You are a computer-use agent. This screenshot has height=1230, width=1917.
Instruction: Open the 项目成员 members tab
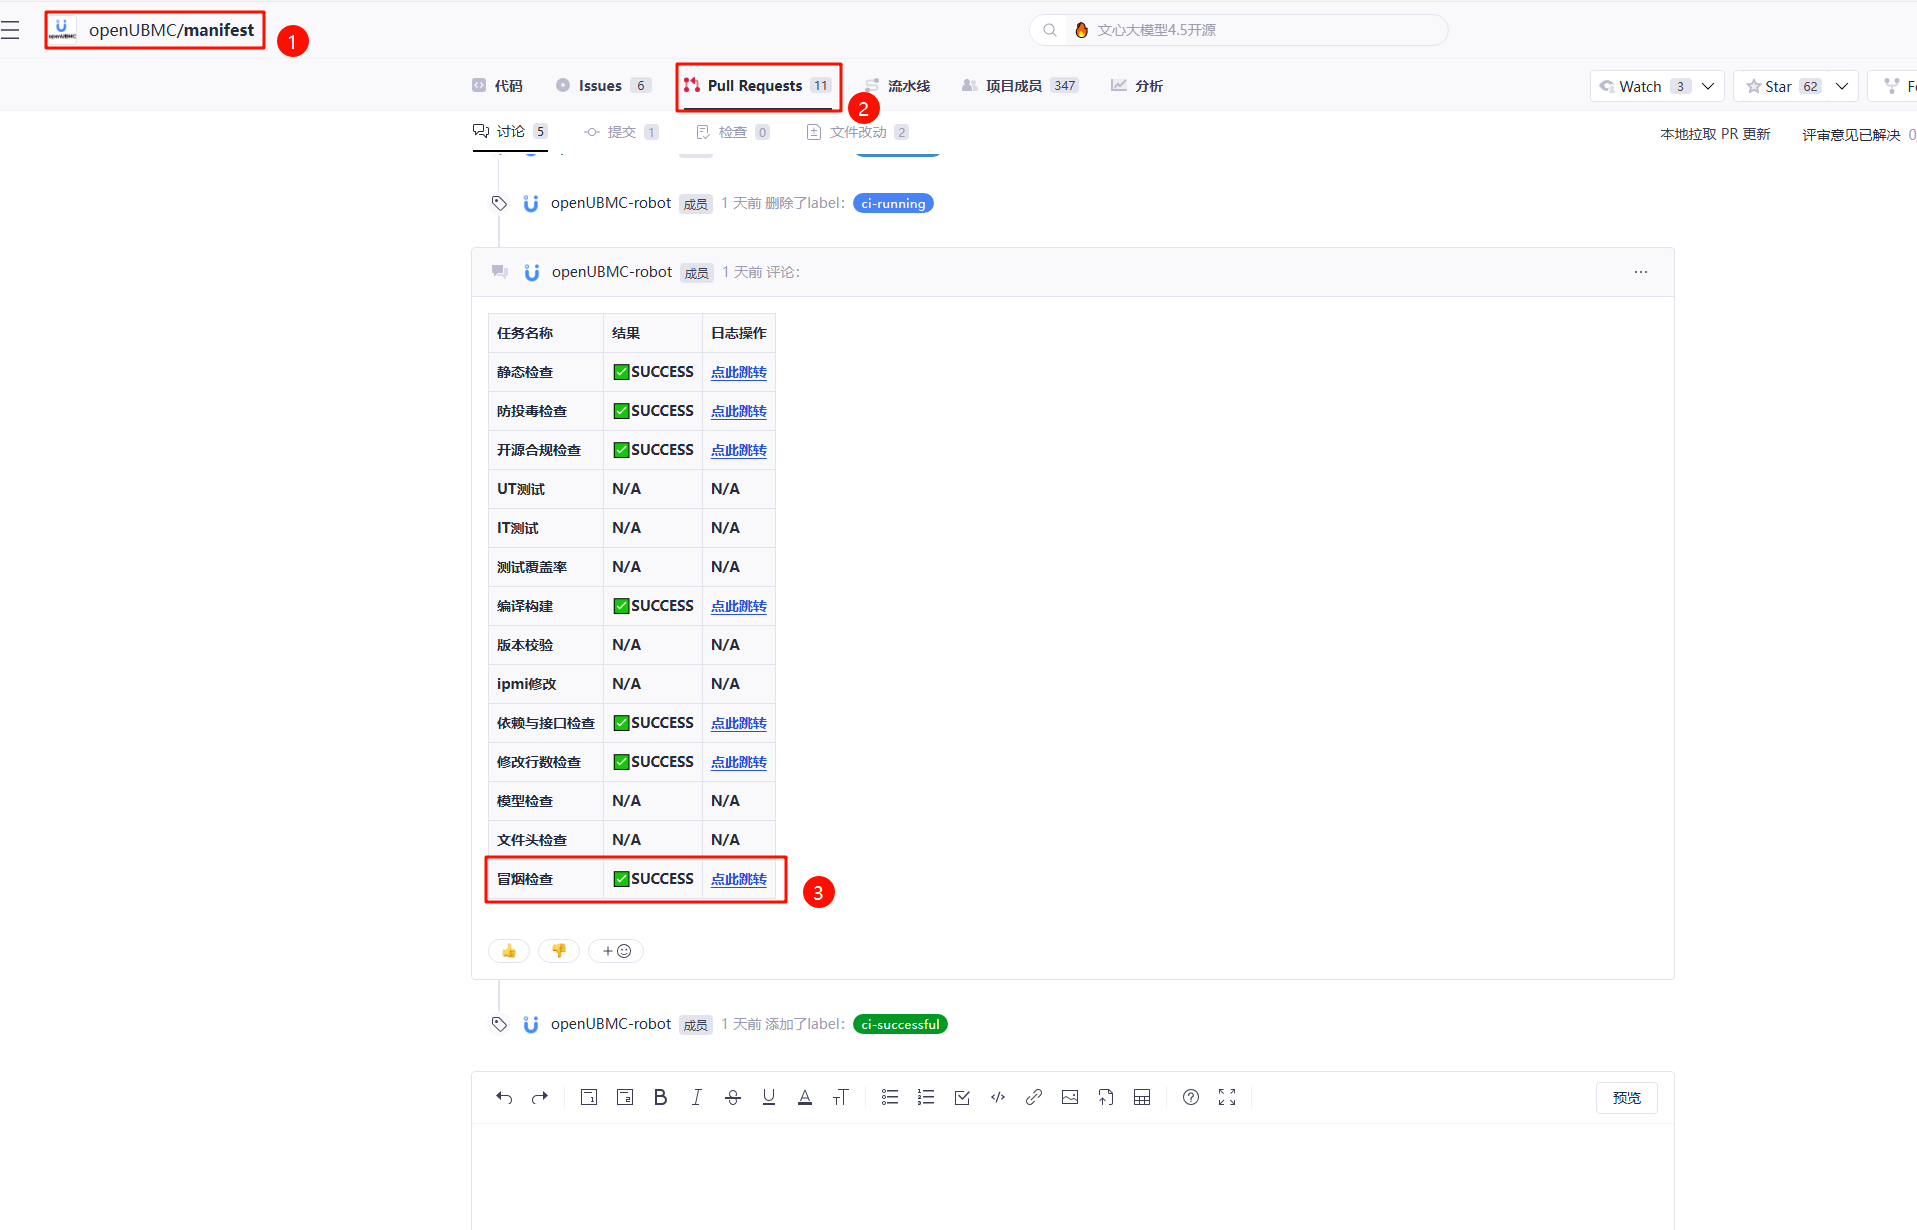click(x=1019, y=86)
